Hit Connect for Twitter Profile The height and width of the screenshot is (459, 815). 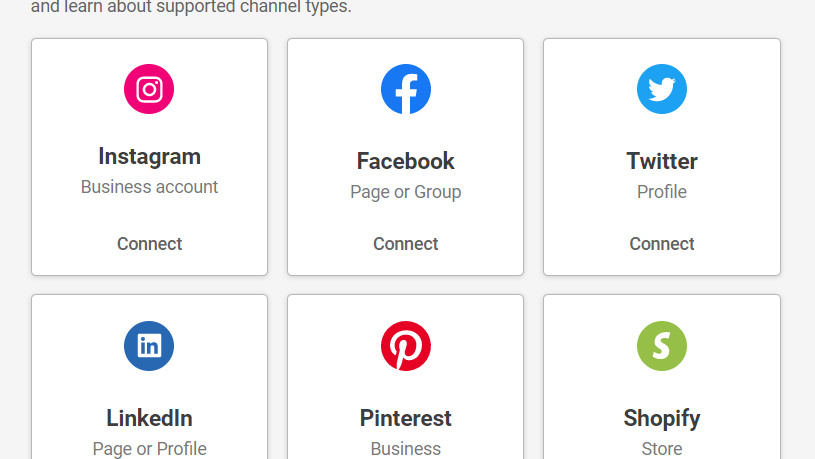click(661, 243)
